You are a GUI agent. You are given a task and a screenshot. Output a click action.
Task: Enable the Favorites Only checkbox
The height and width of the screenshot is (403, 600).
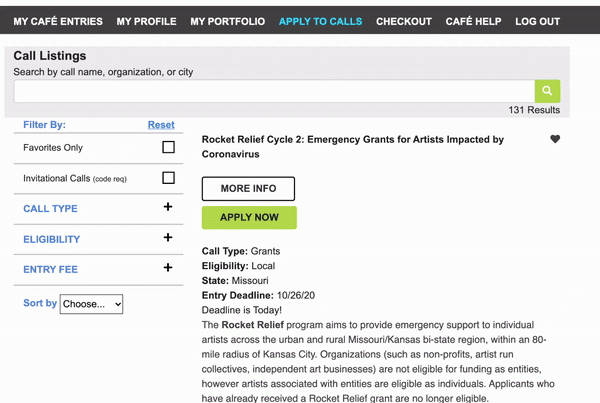[x=168, y=147]
